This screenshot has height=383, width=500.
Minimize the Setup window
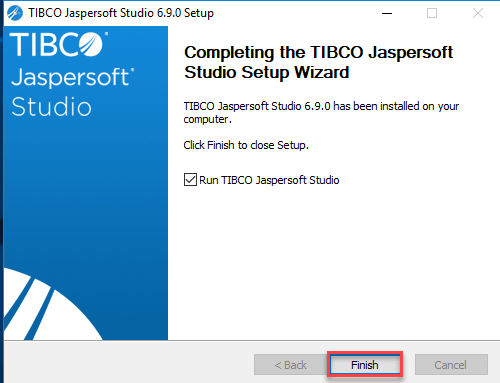[x=387, y=13]
